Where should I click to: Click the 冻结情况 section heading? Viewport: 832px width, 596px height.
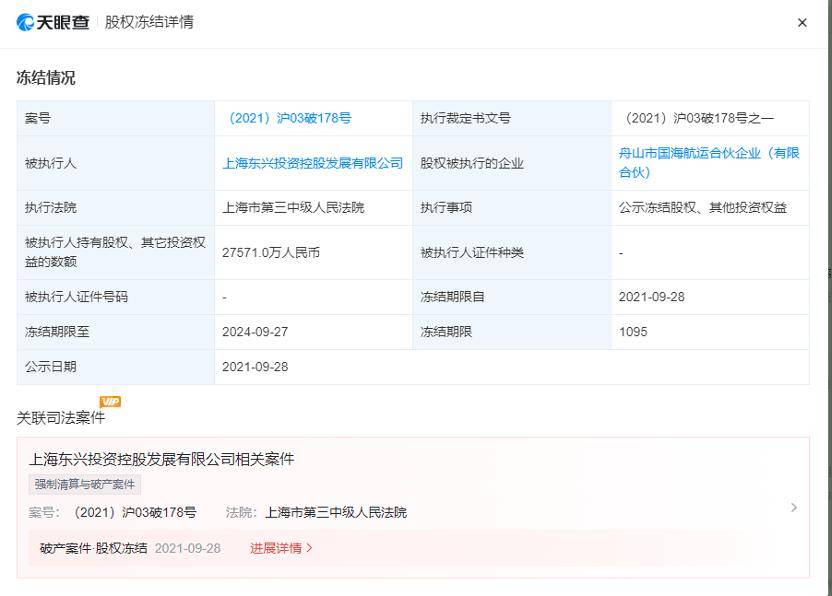[46, 77]
